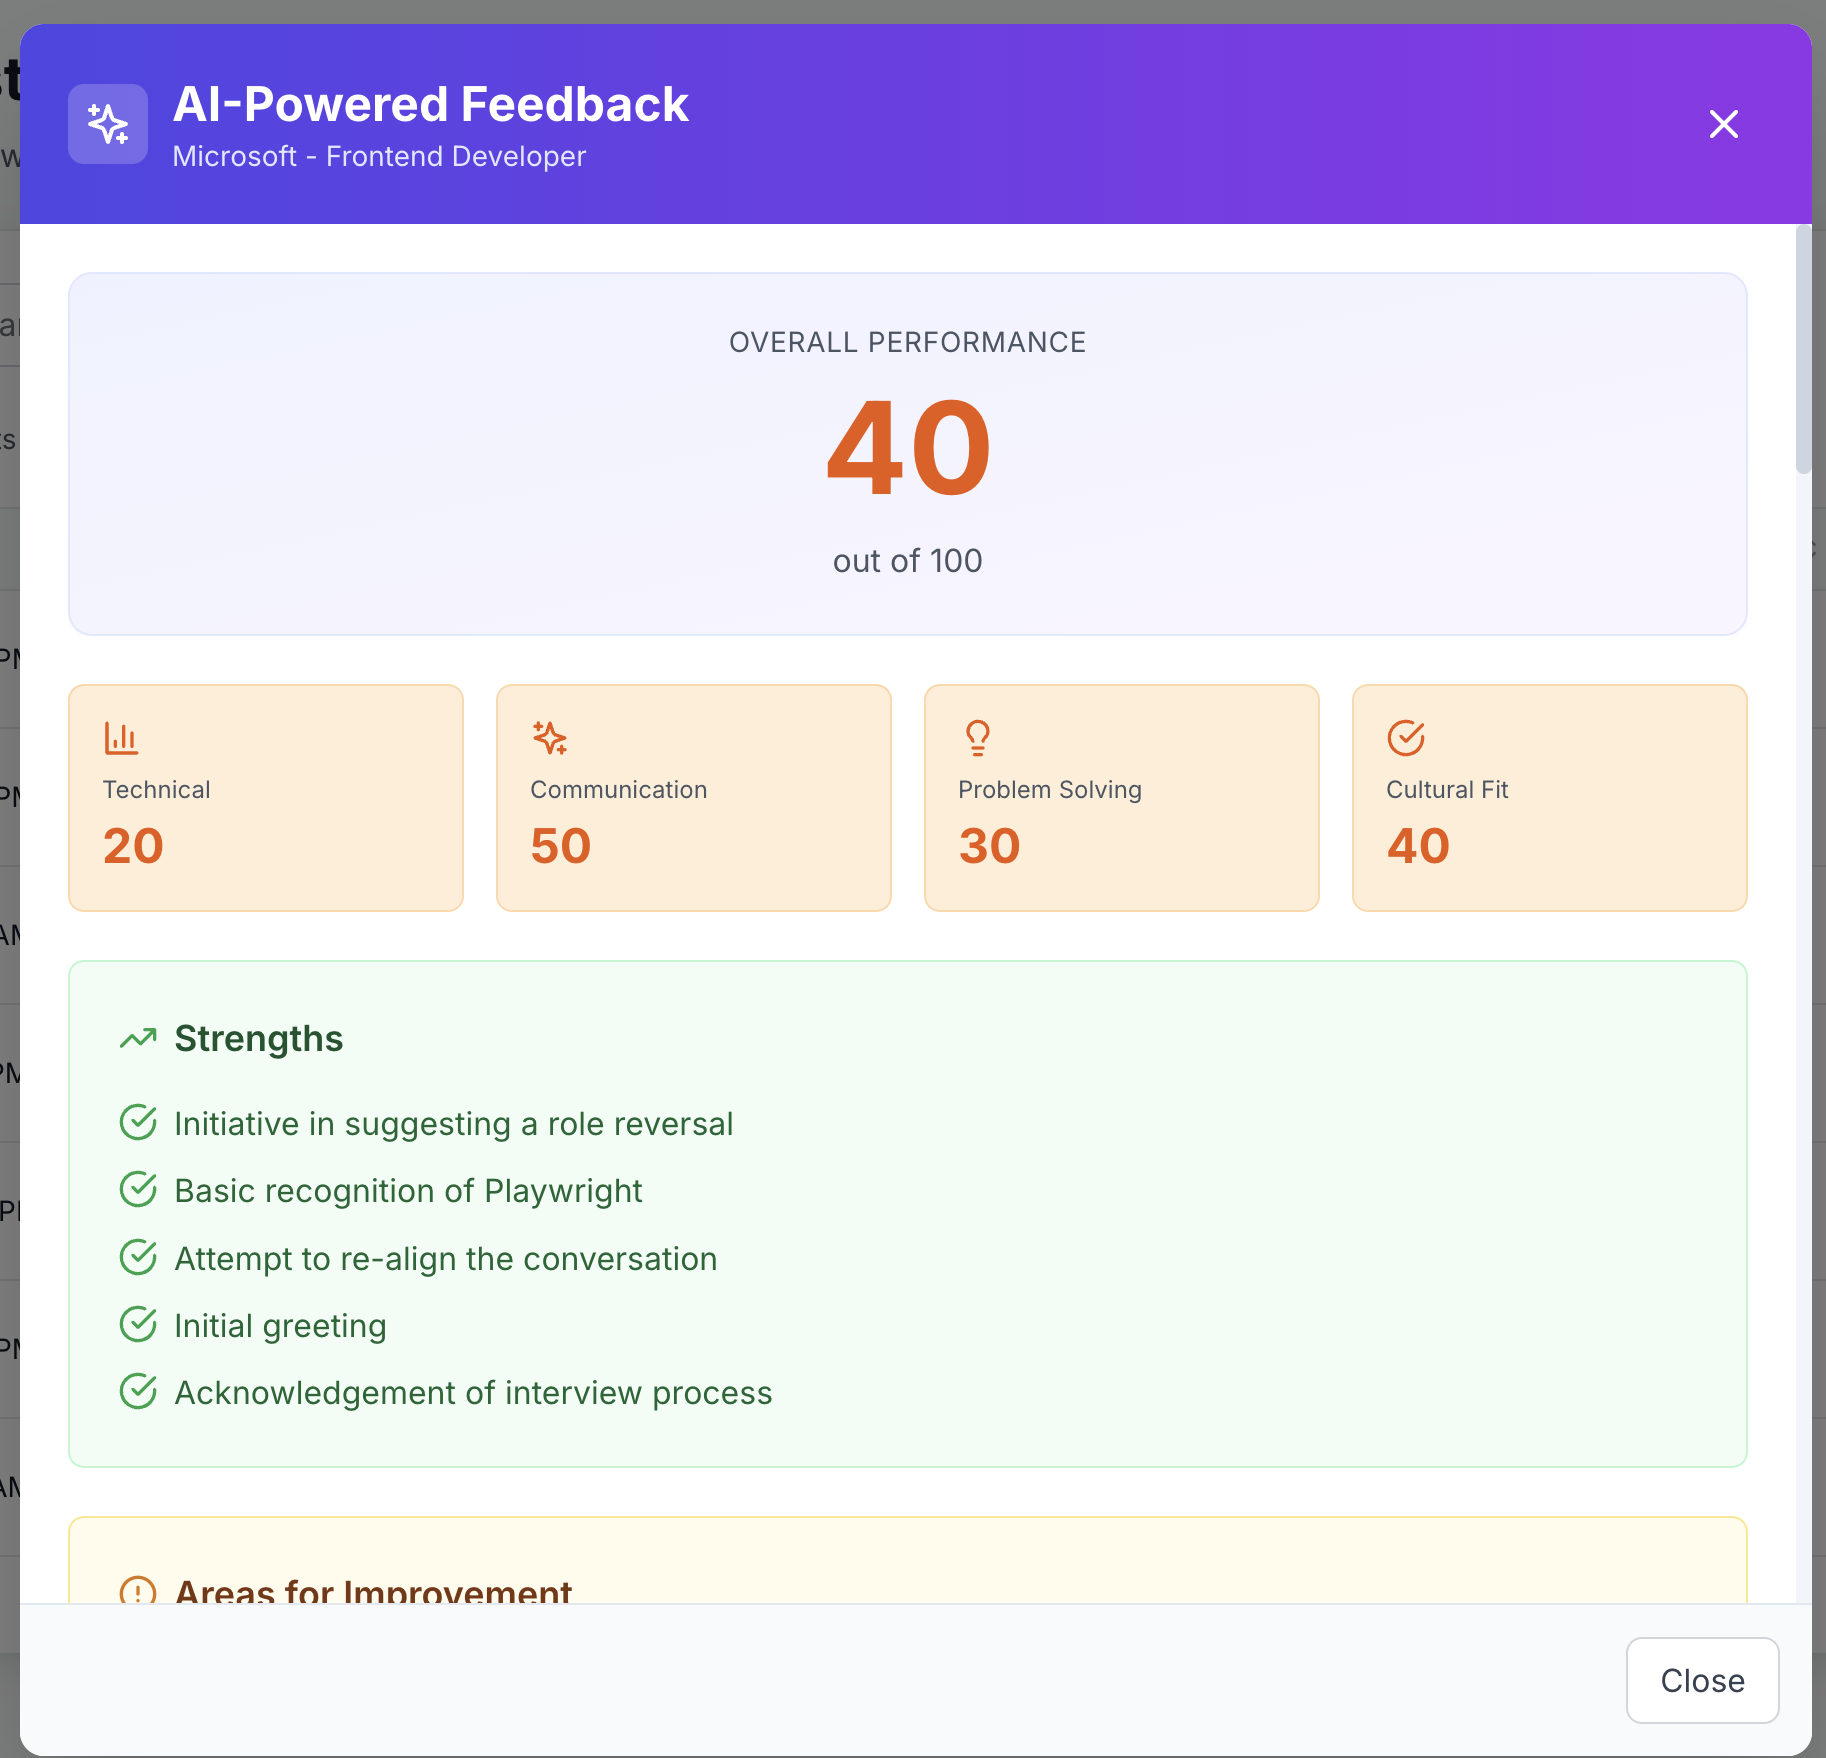Click the Areas for Improvement heading
1826x1758 pixels.
point(373,1591)
